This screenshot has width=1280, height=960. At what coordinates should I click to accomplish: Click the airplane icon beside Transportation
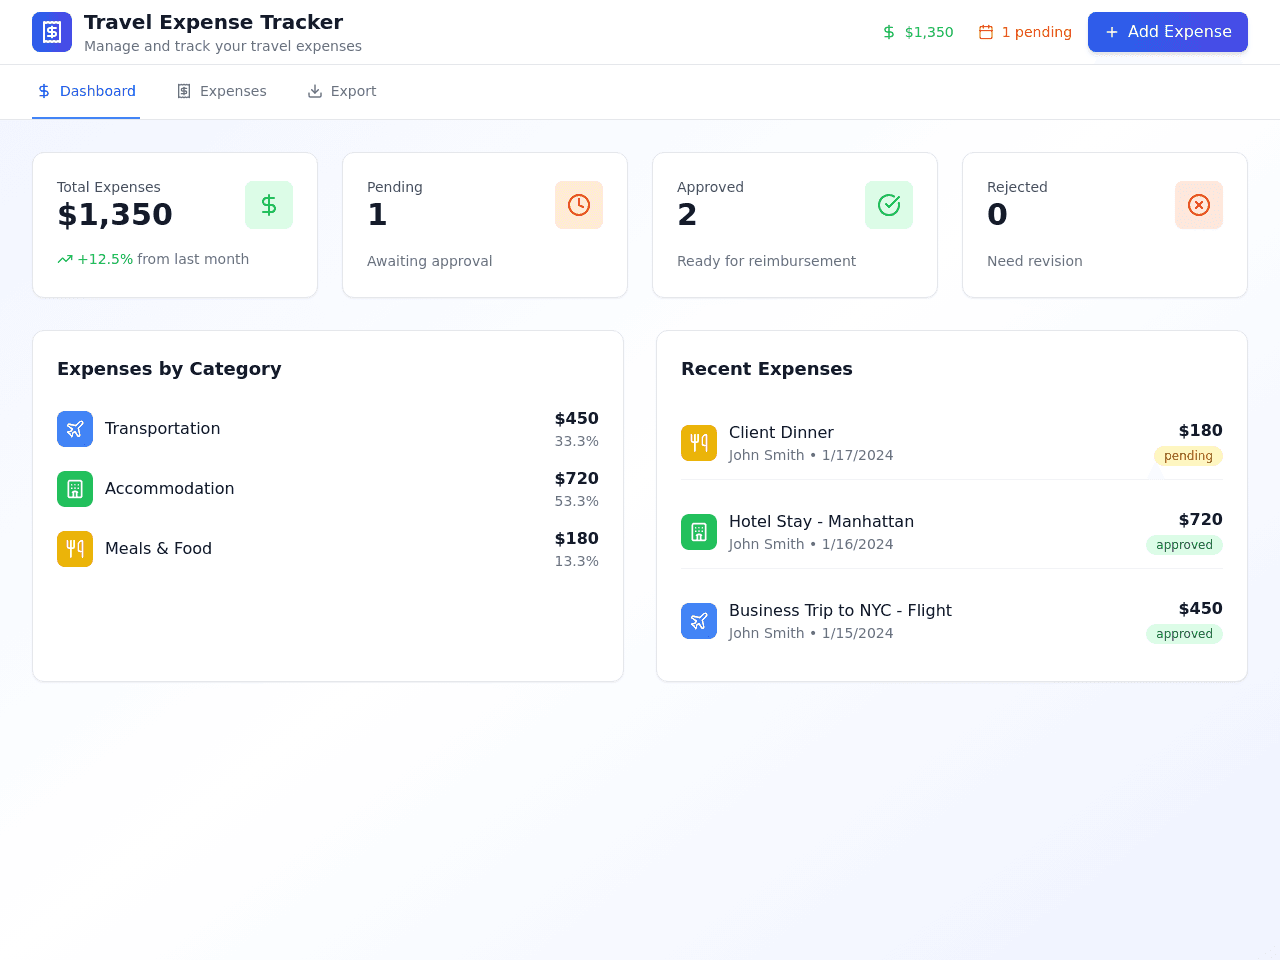tap(75, 429)
